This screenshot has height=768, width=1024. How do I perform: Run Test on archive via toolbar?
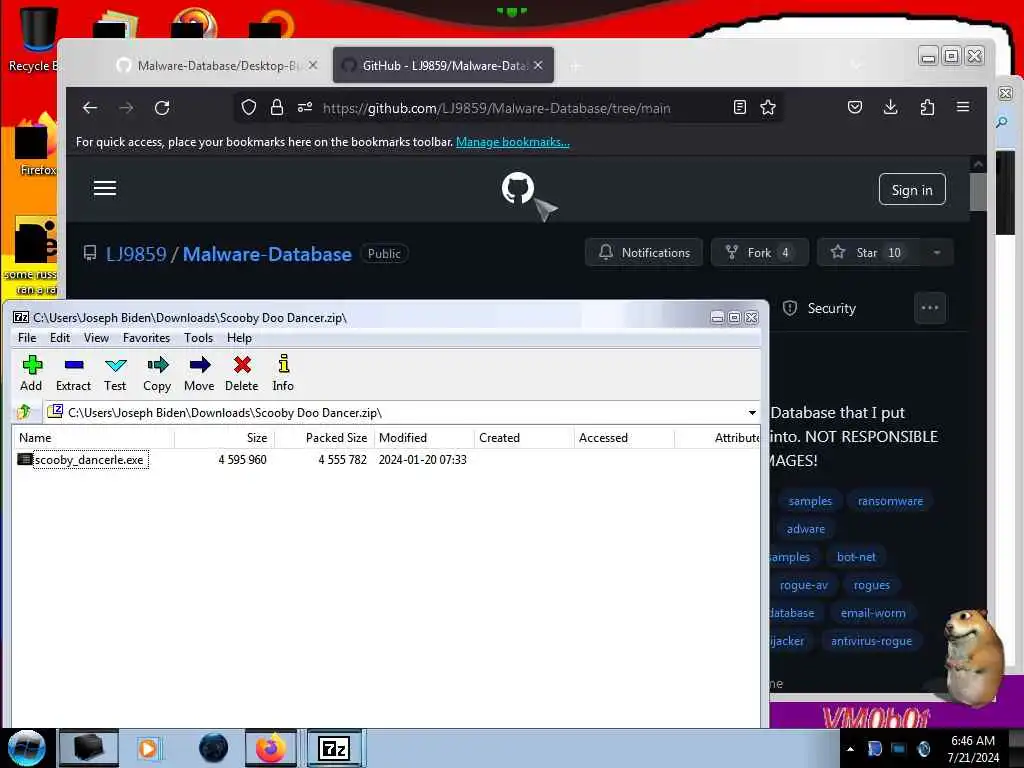click(x=115, y=374)
